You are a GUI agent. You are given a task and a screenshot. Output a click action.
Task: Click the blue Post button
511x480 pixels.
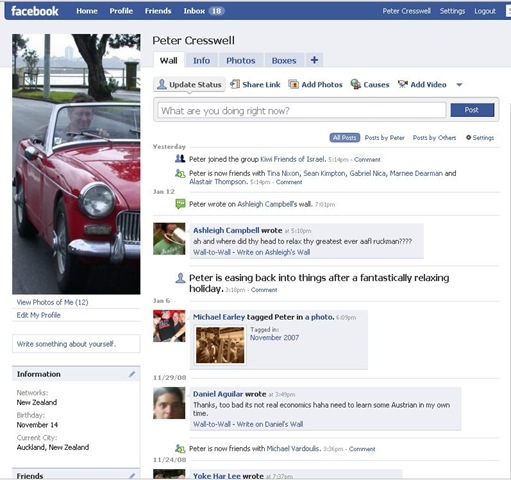(x=472, y=110)
